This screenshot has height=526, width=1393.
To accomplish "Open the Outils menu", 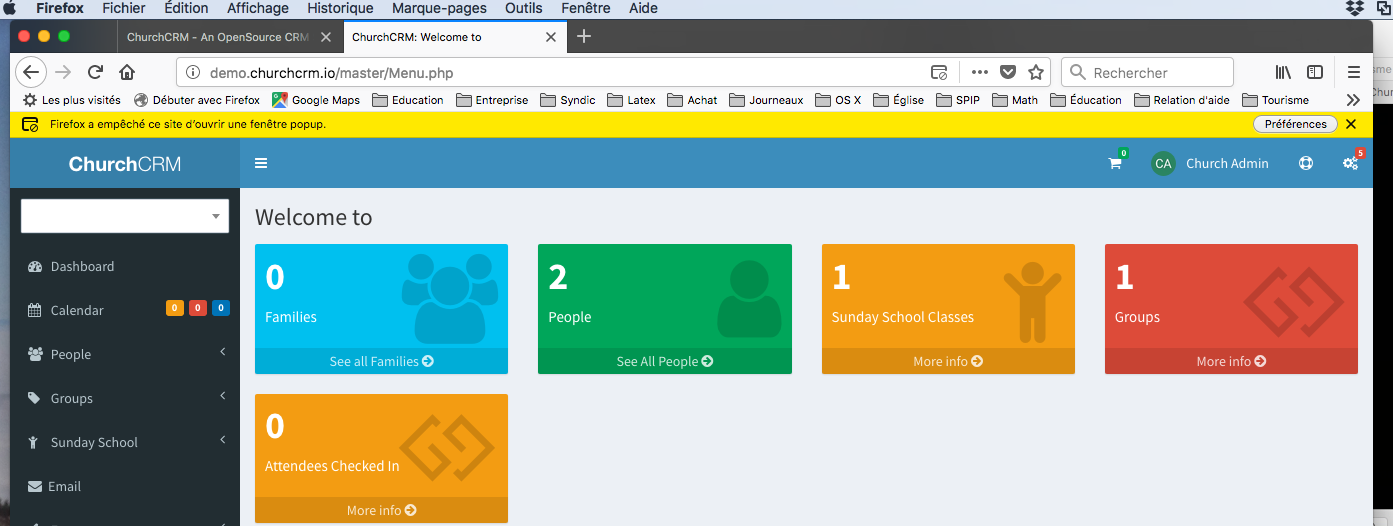I will pyautogui.click(x=523, y=8).
